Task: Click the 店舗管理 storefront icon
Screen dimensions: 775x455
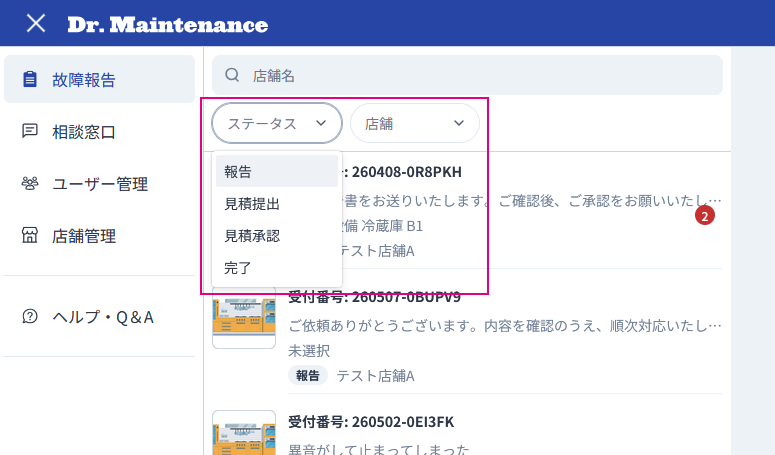Action: (30, 235)
